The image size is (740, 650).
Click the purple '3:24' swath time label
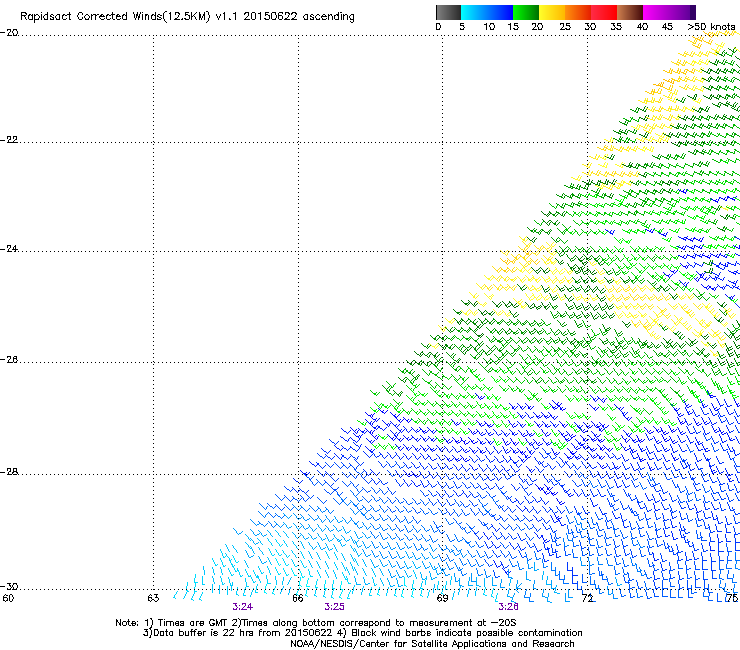243,607
